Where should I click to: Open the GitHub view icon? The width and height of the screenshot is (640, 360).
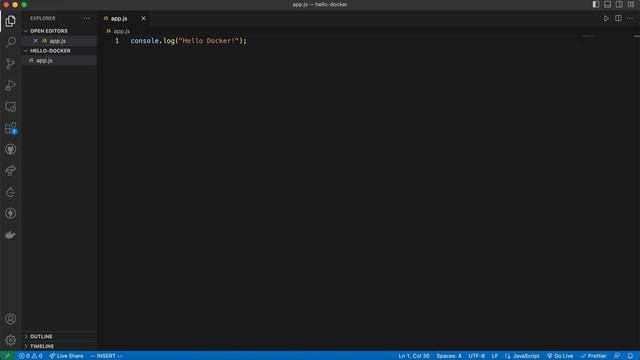11,149
